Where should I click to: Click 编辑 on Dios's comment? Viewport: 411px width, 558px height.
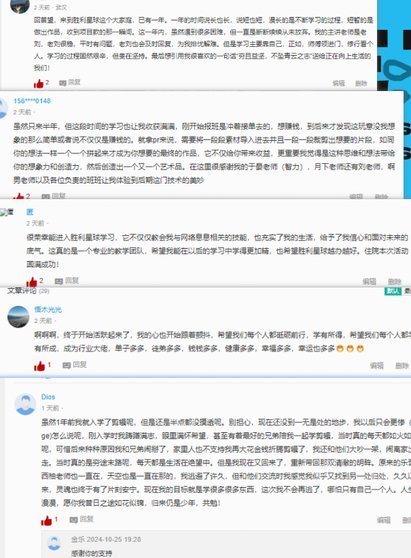pyautogui.click(x=384, y=520)
